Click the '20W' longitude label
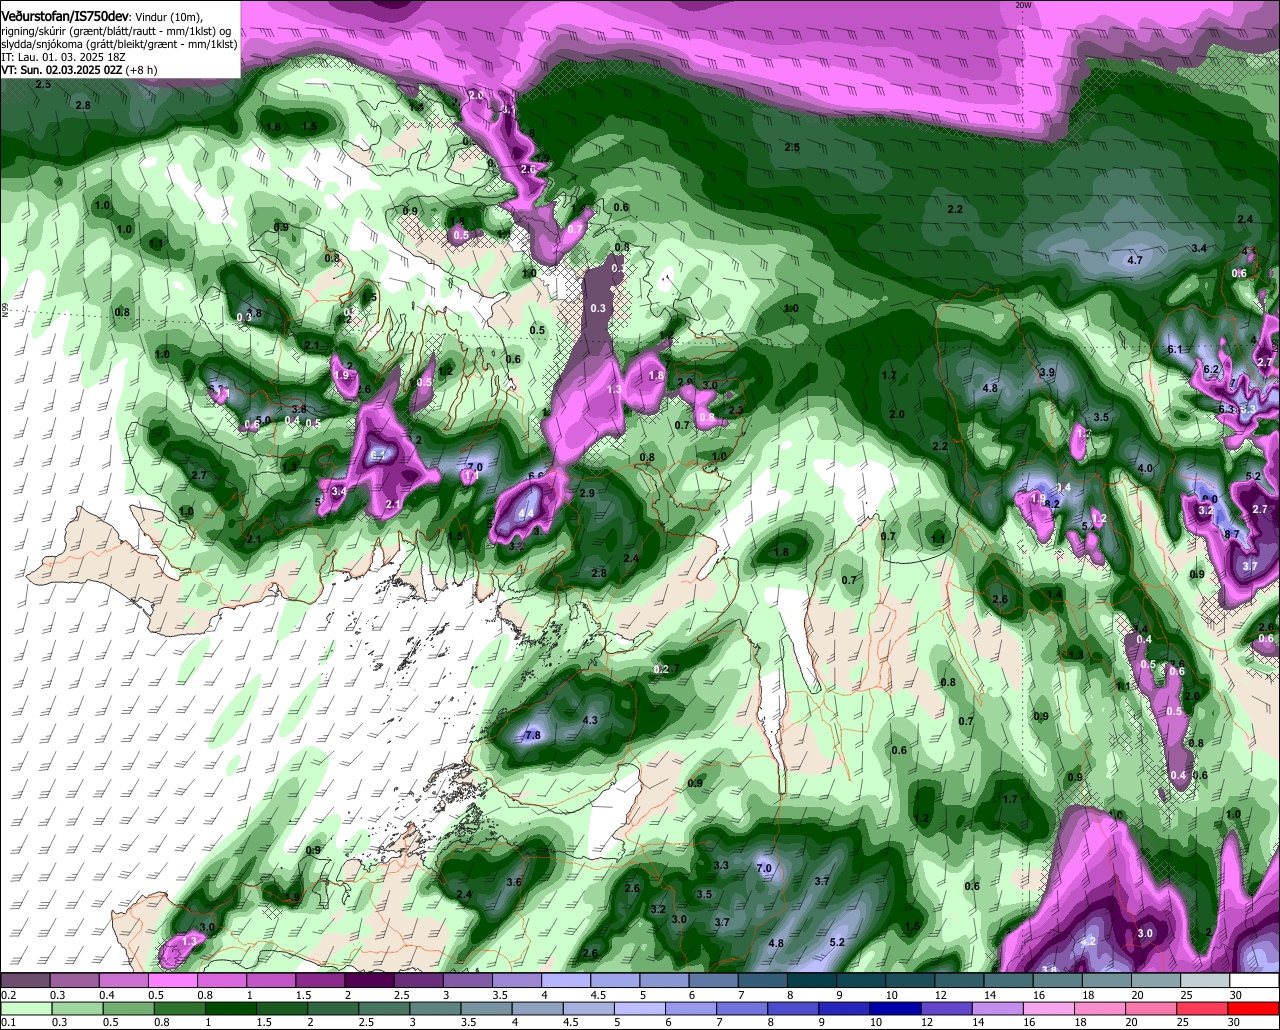Viewport: 1280px width, 1030px height. (1022, 5)
